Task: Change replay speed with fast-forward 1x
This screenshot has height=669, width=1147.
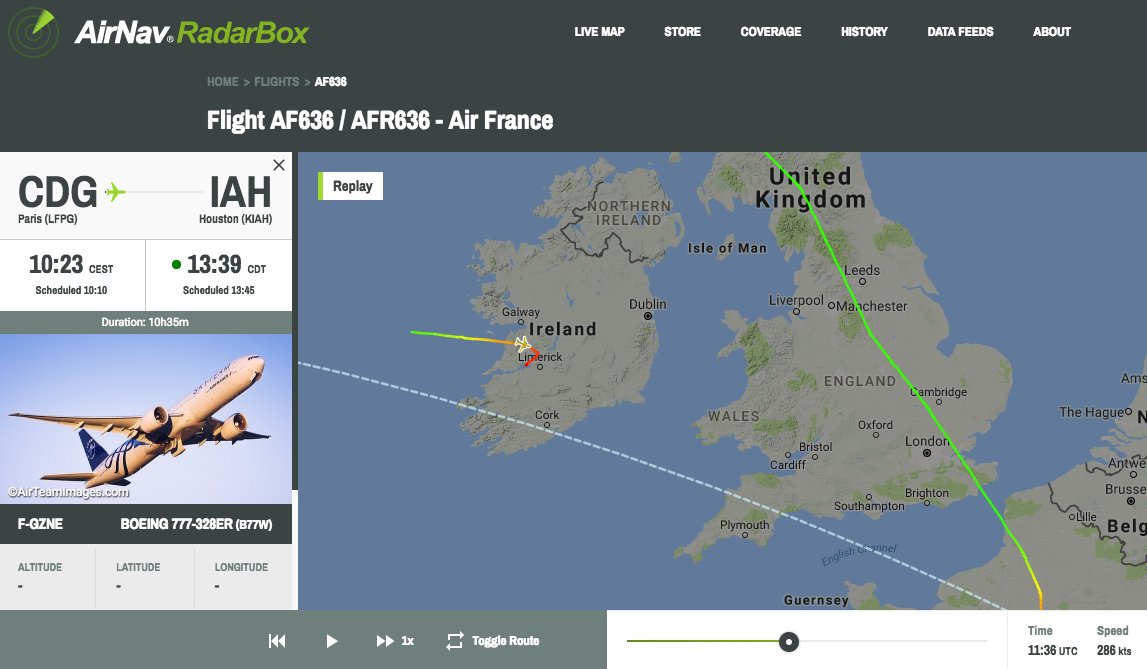Action: click(x=395, y=641)
